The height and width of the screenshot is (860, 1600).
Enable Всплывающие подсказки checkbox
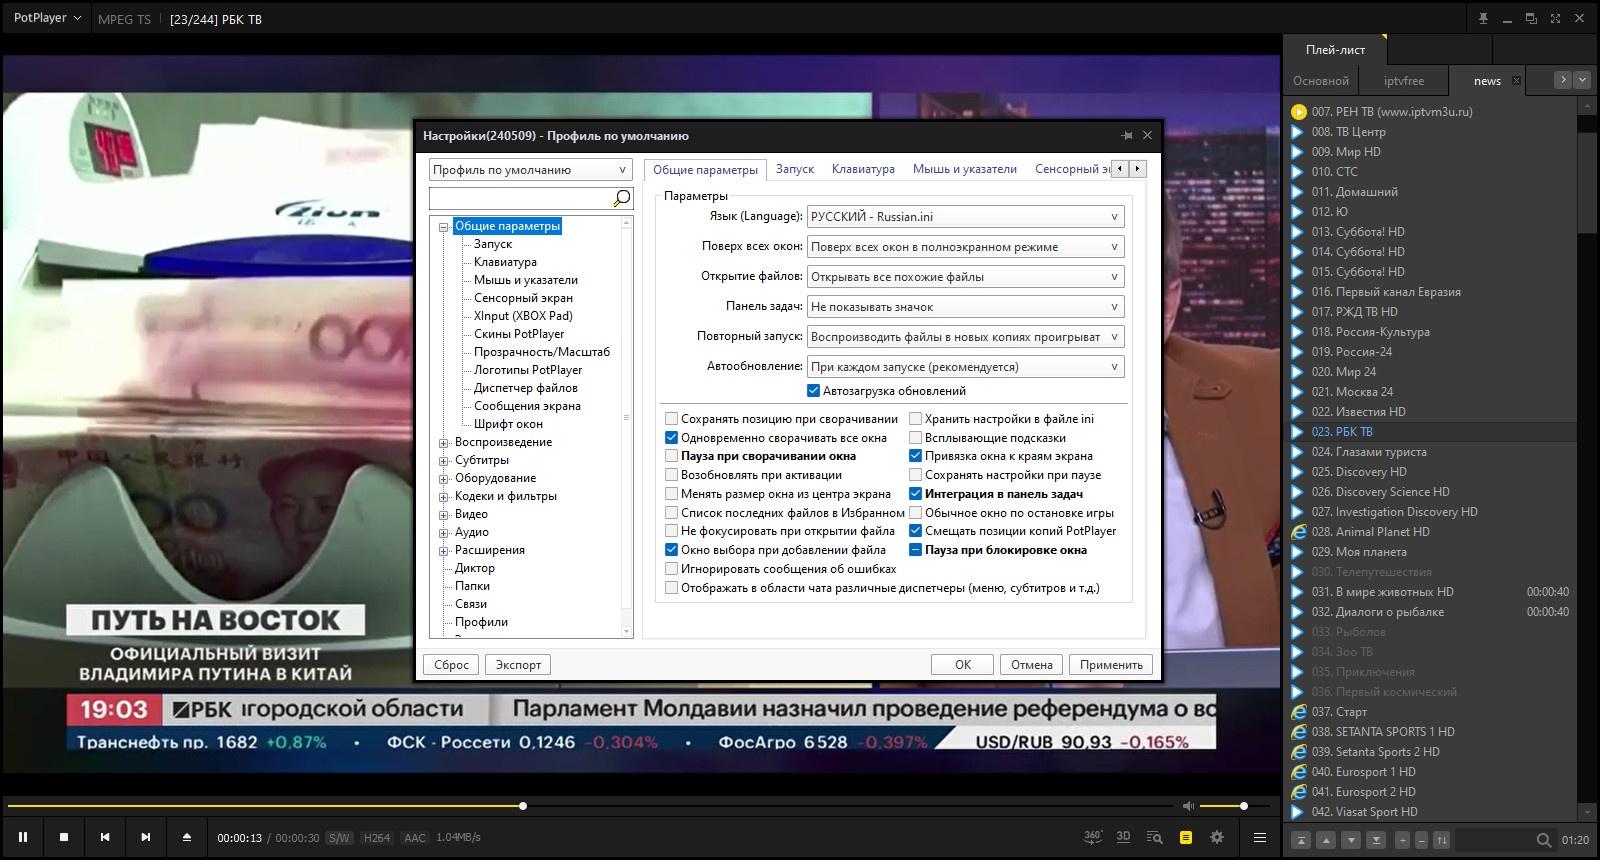point(915,438)
